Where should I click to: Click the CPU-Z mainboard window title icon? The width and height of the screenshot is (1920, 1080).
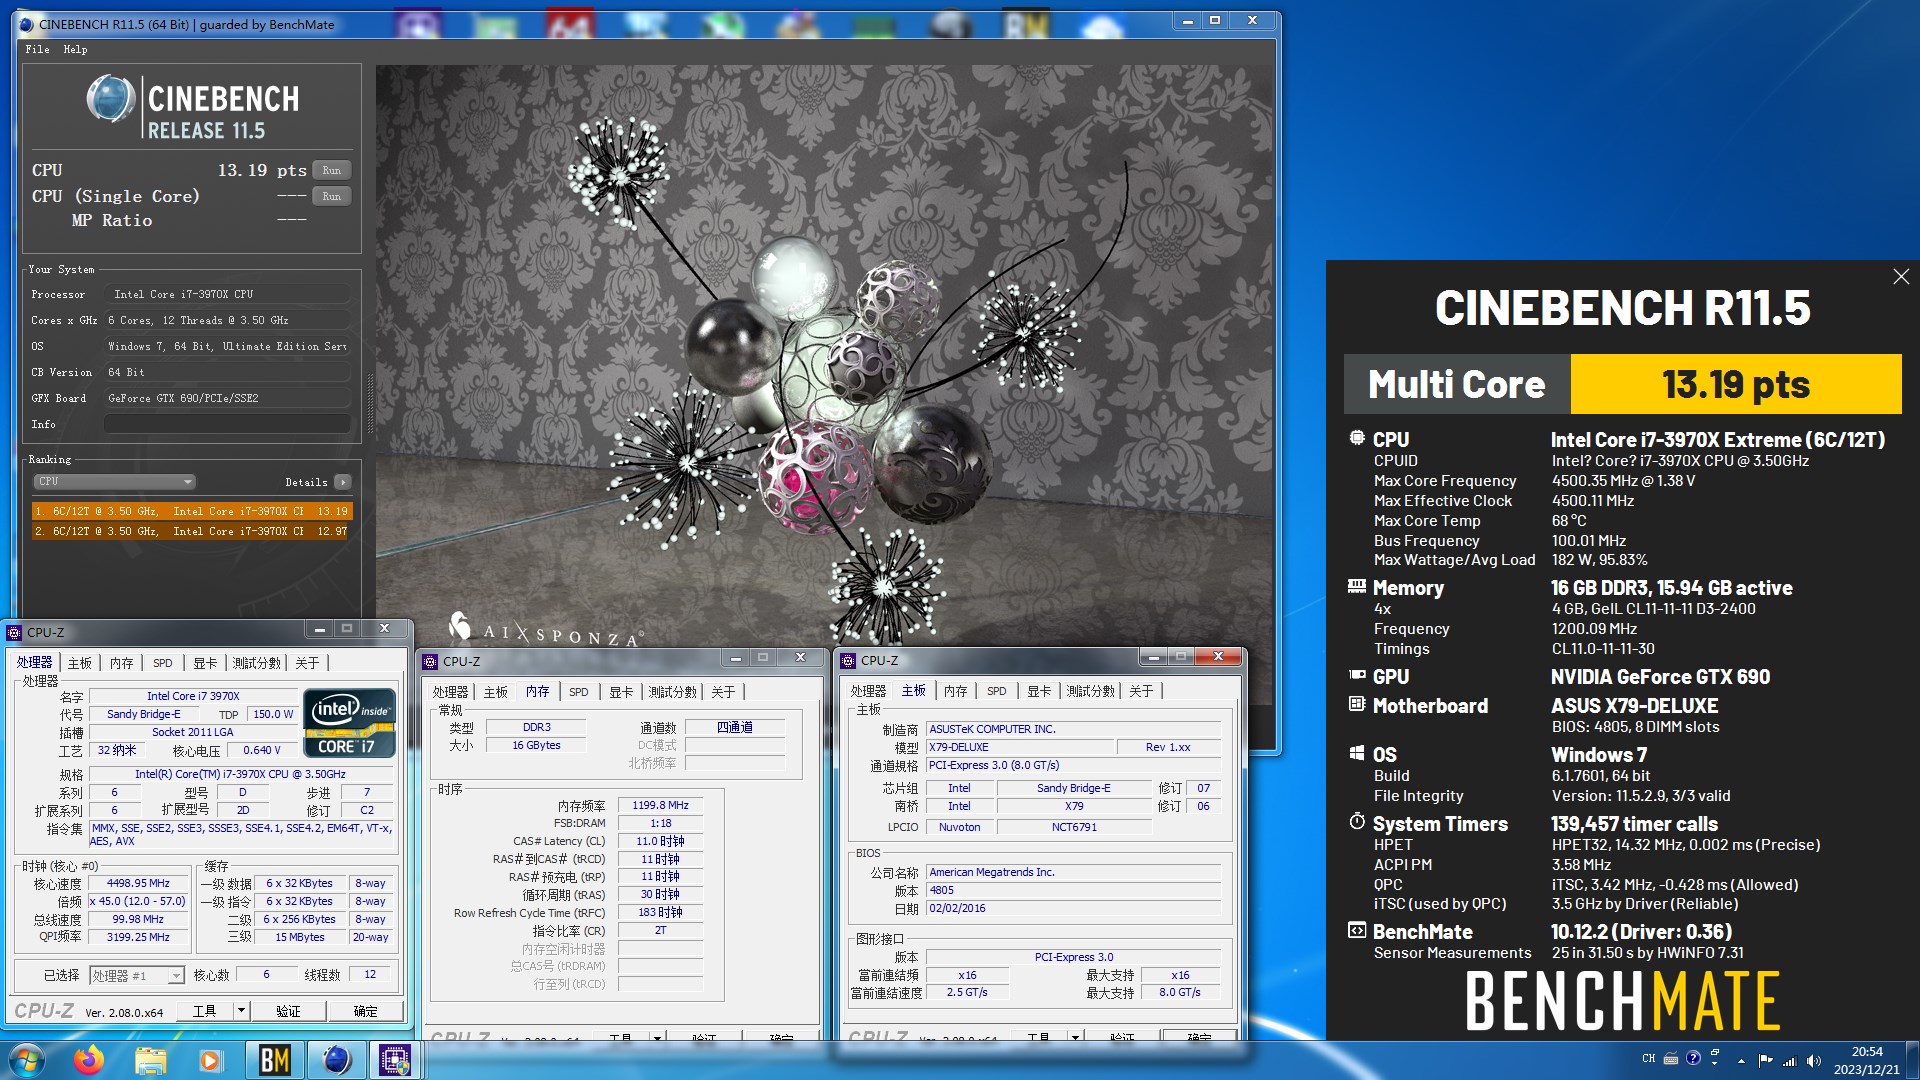tap(848, 661)
